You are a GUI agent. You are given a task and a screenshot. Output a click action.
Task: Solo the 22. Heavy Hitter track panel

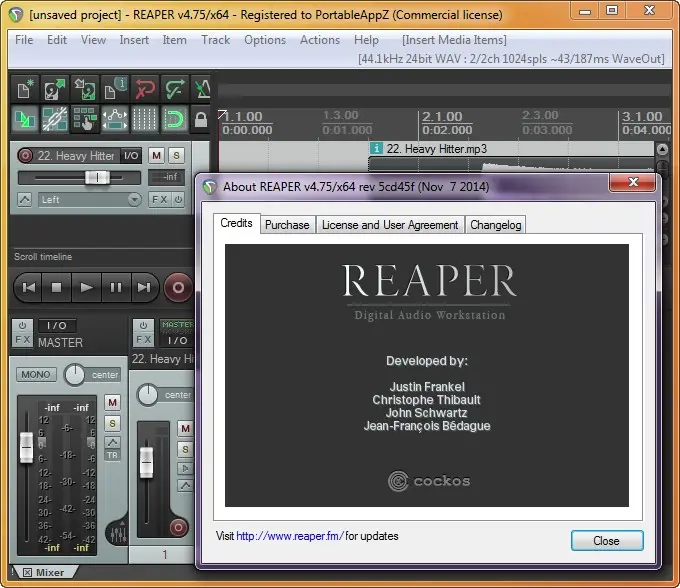click(176, 156)
